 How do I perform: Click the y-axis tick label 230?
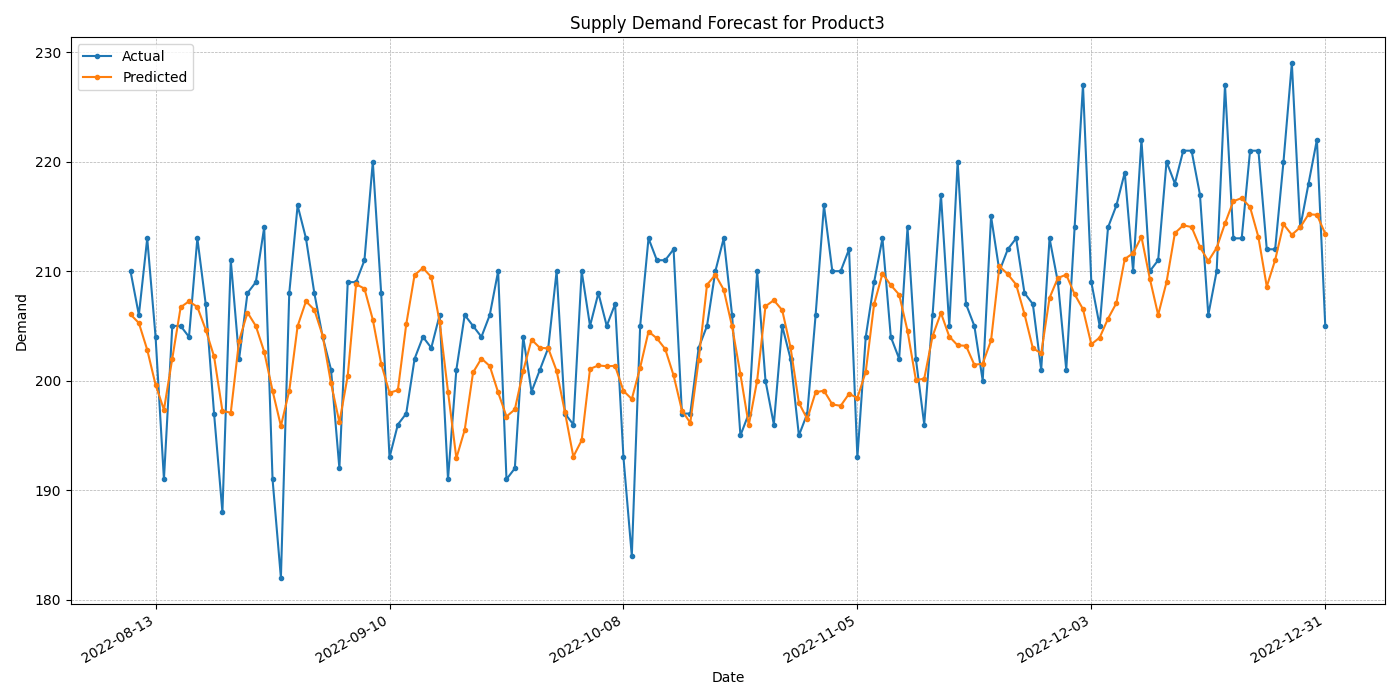(x=48, y=53)
